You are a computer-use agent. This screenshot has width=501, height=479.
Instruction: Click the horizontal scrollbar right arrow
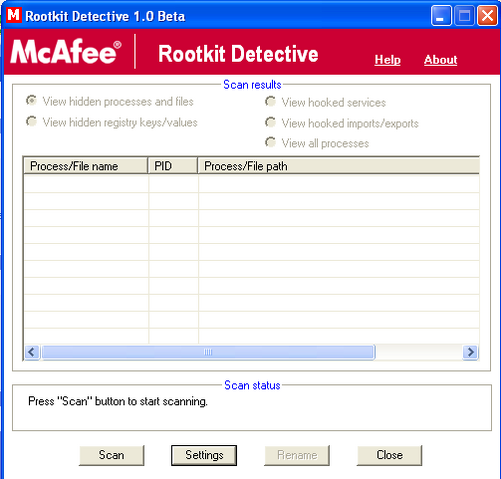471,352
